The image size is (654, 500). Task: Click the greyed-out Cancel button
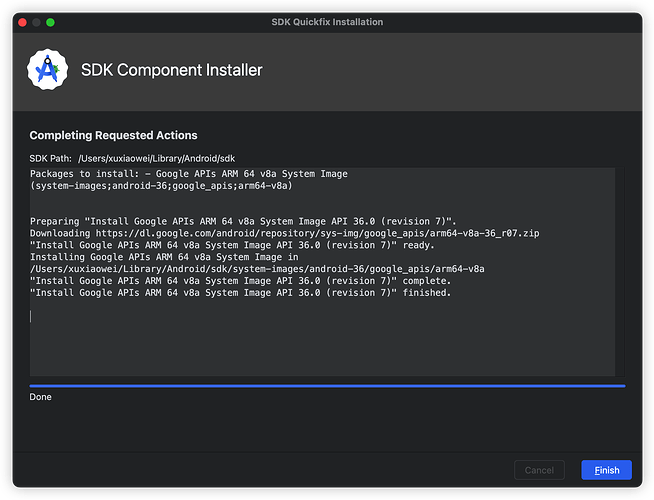(539, 470)
